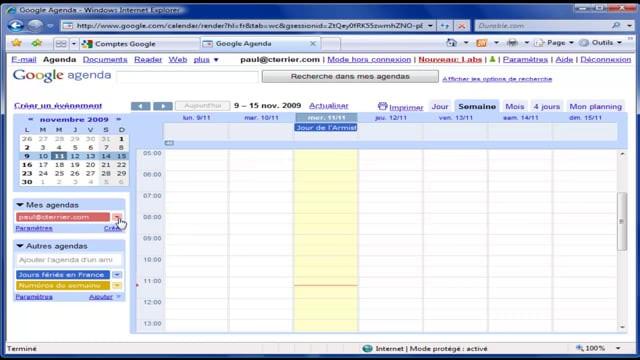Image resolution: width=640 pixels, height=360 pixels.
Task: Click the Internet zone globe icon
Action: pos(367,348)
